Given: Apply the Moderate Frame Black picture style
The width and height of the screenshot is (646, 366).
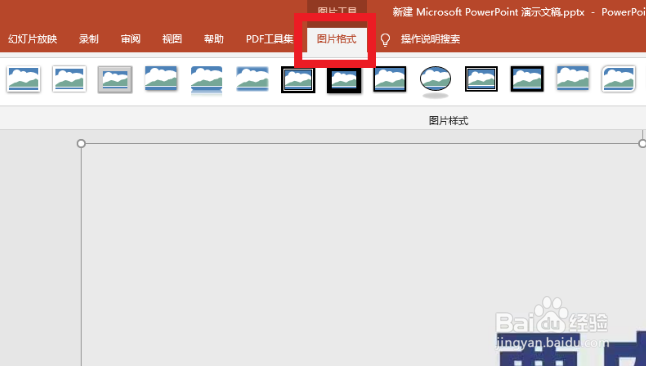Looking at the screenshot, I should tap(527, 79).
